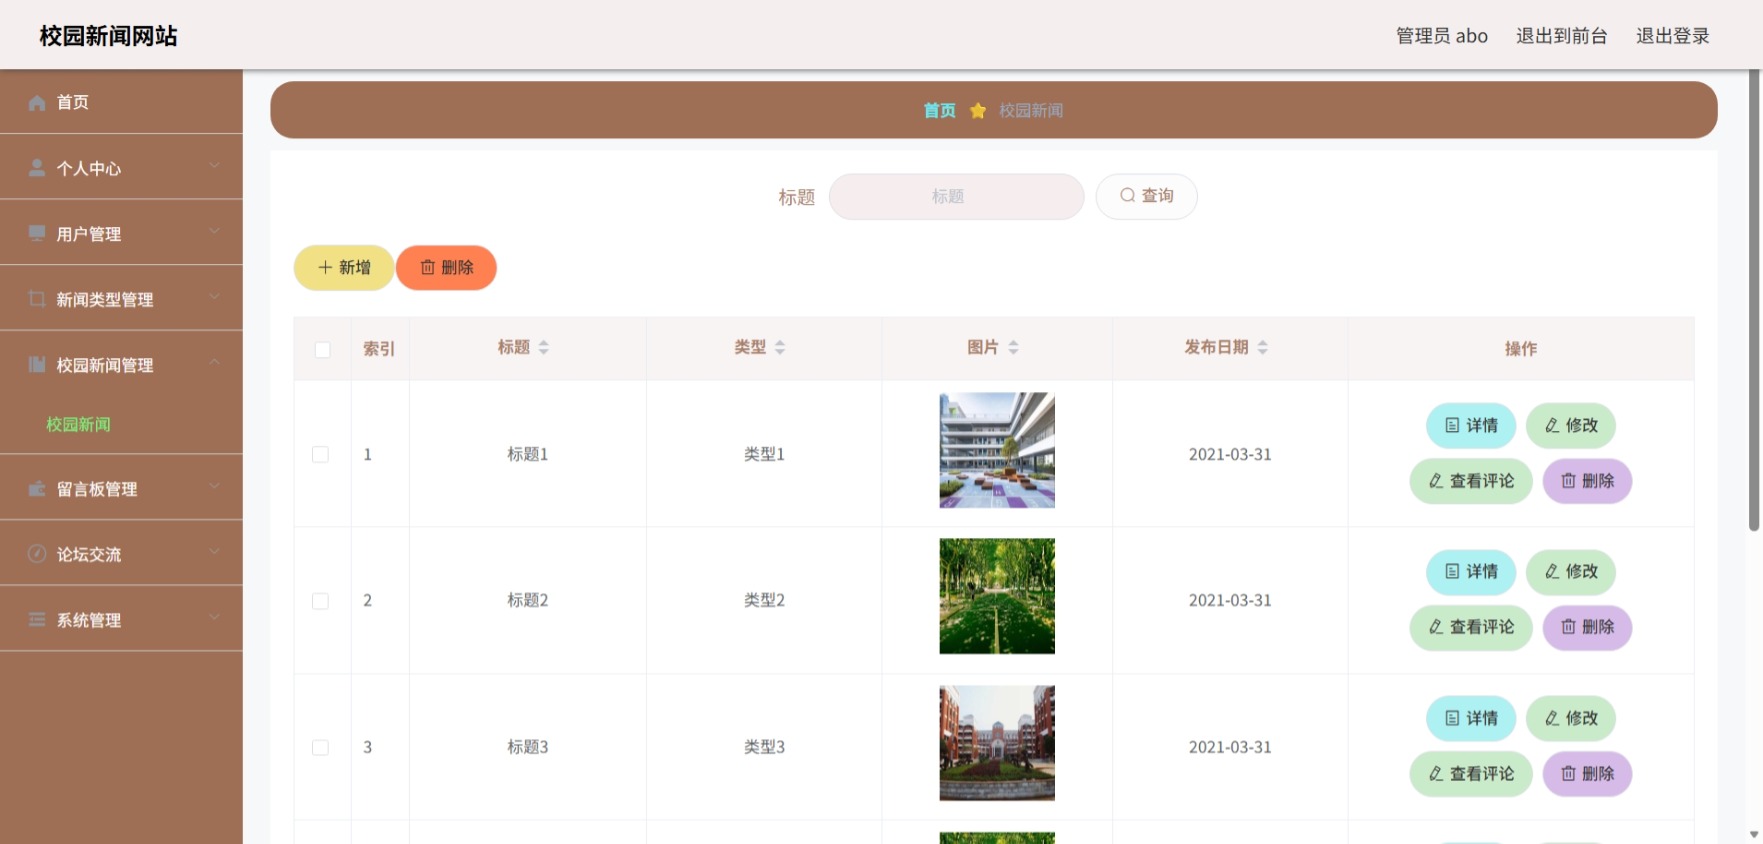
Task: Check the checkbox for row 标题1
Action: click(x=320, y=454)
